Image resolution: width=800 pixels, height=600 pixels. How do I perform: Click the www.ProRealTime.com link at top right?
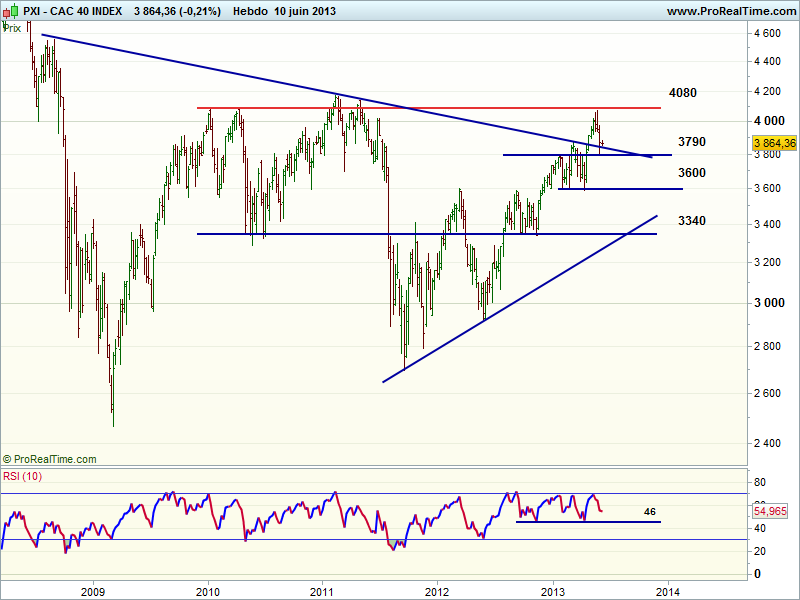729,11
